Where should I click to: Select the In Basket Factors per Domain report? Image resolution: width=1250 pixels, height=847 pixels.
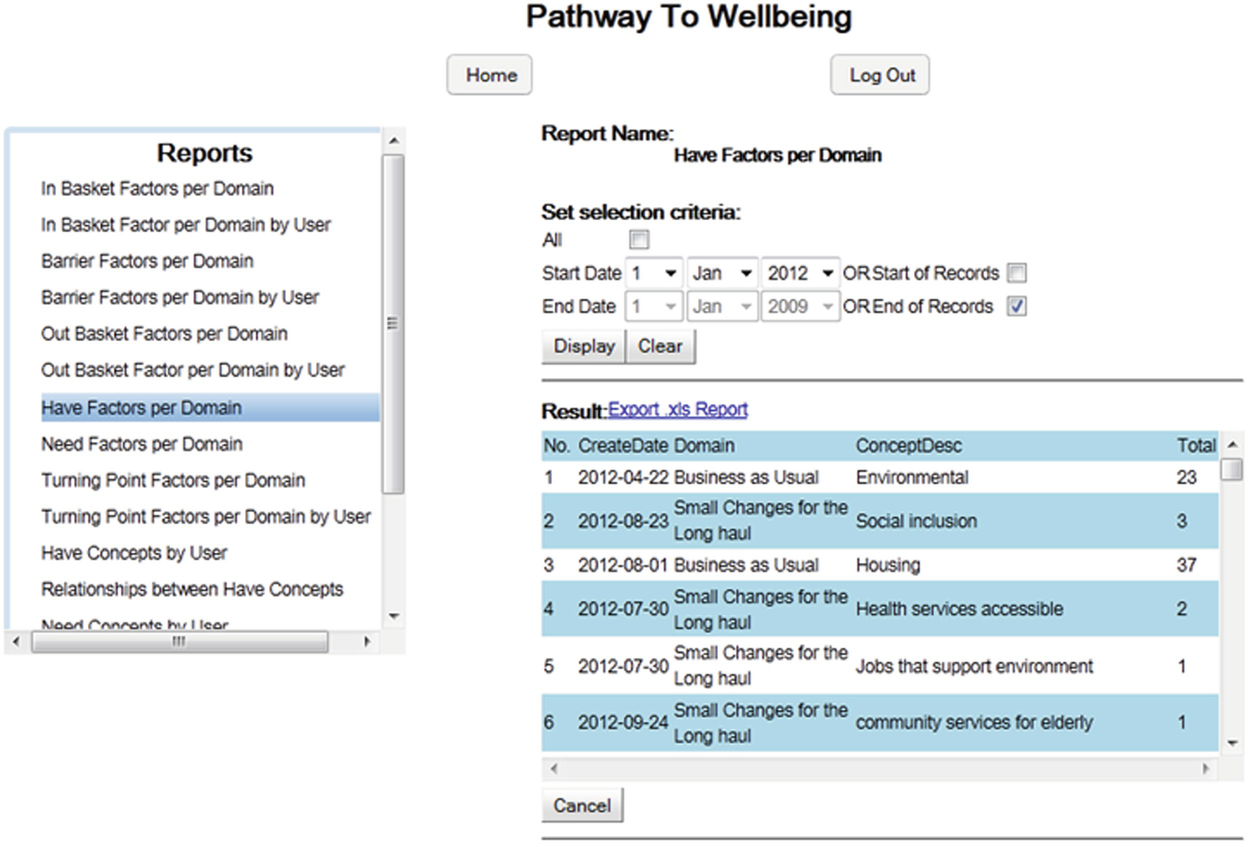[x=157, y=188]
